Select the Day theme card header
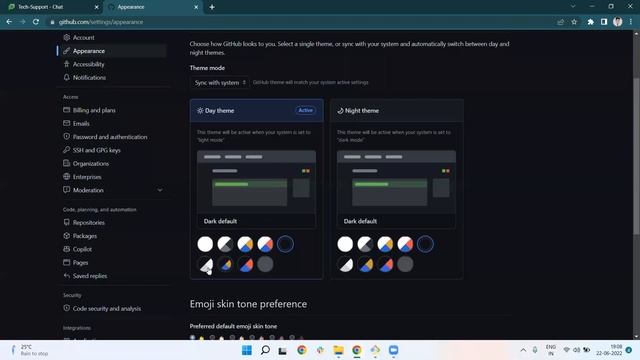This screenshot has height=360, width=640. (257, 111)
